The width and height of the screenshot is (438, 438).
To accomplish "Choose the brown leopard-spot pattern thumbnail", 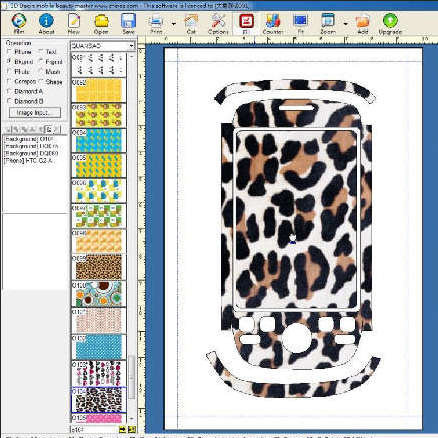I will [x=99, y=267].
